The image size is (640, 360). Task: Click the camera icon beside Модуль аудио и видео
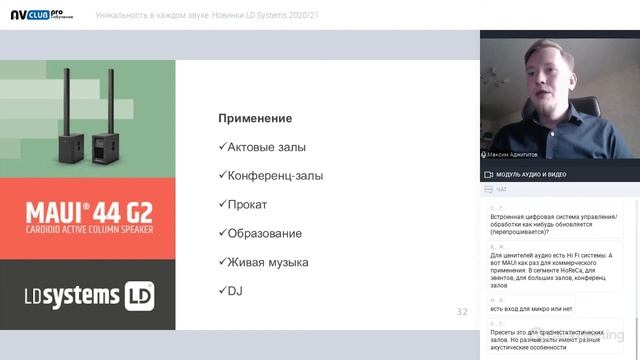(x=488, y=175)
